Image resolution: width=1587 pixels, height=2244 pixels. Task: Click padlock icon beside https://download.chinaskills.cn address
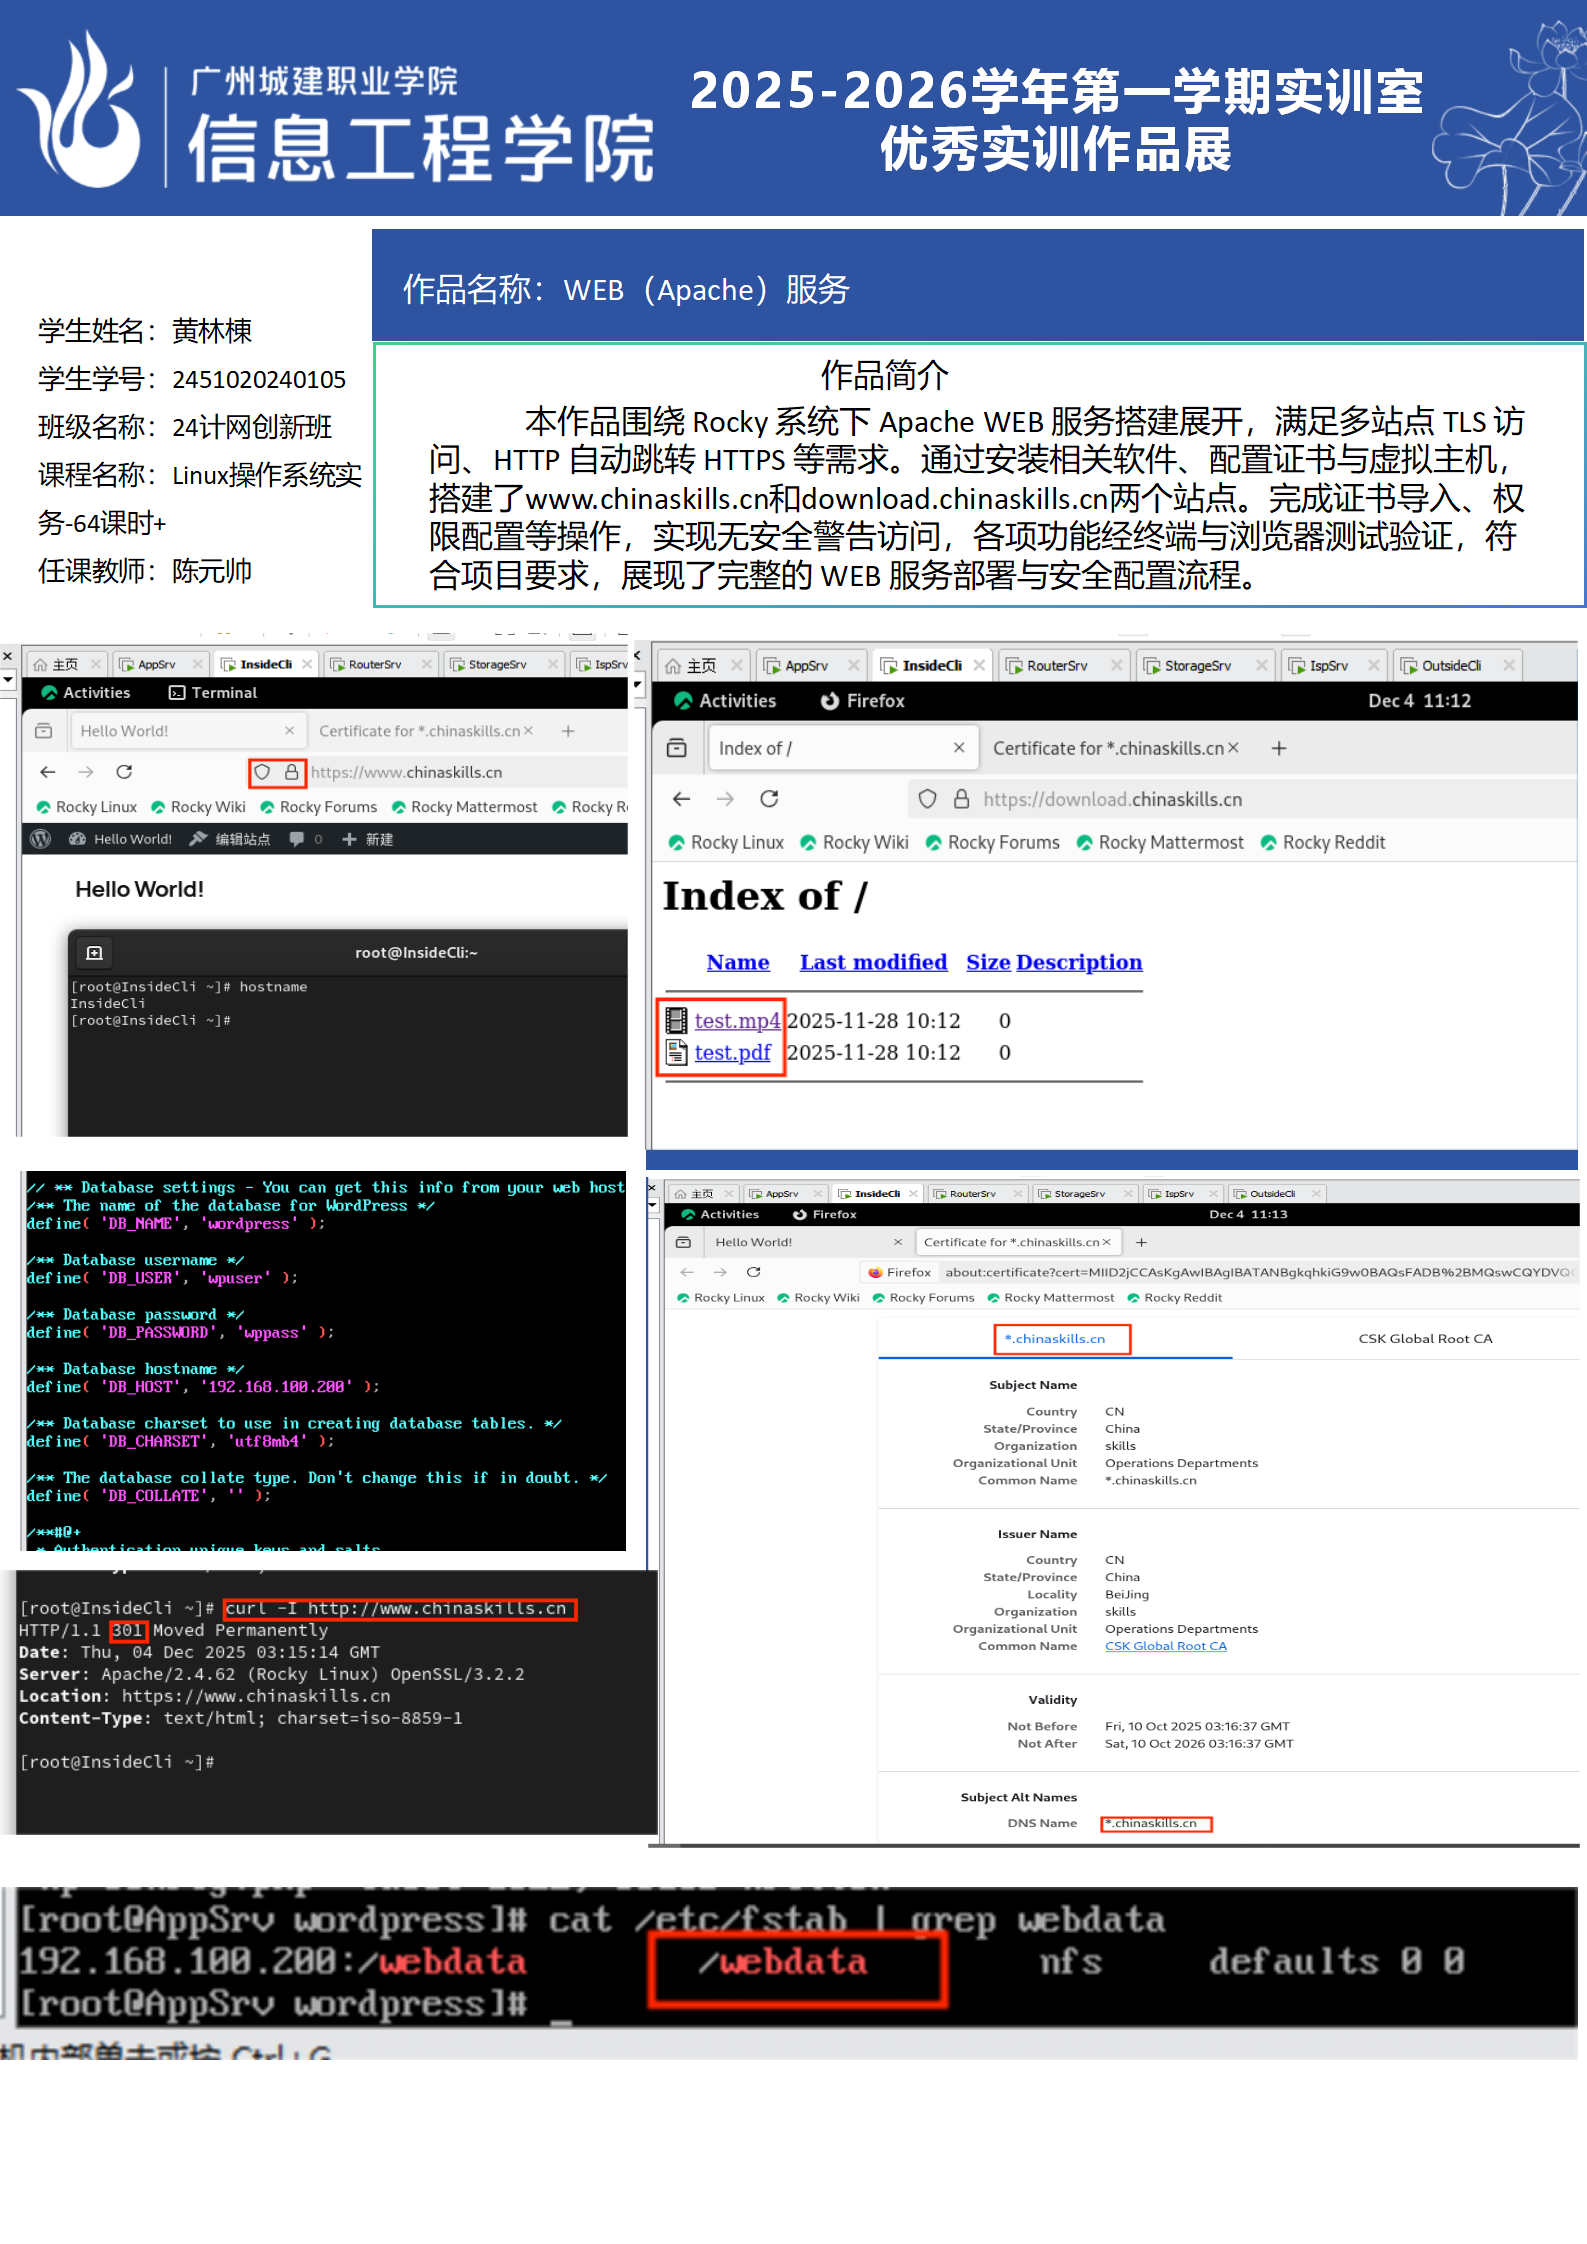[961, 799]
